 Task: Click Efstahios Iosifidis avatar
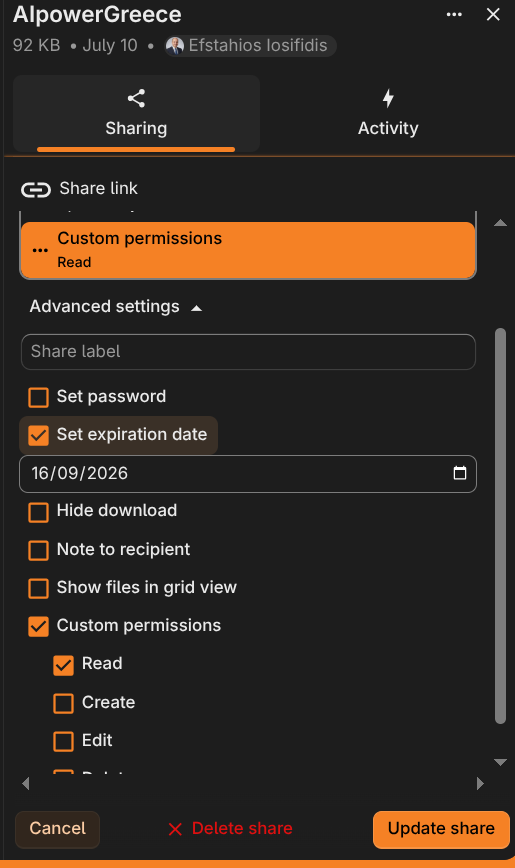(175, 45)
